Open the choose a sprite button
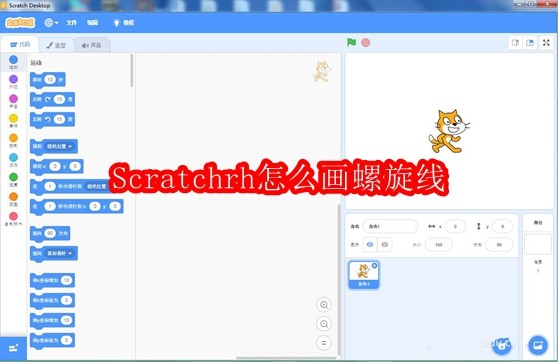Screen dimensions: 558x362 pyautogui.click(x=501, y=345)
